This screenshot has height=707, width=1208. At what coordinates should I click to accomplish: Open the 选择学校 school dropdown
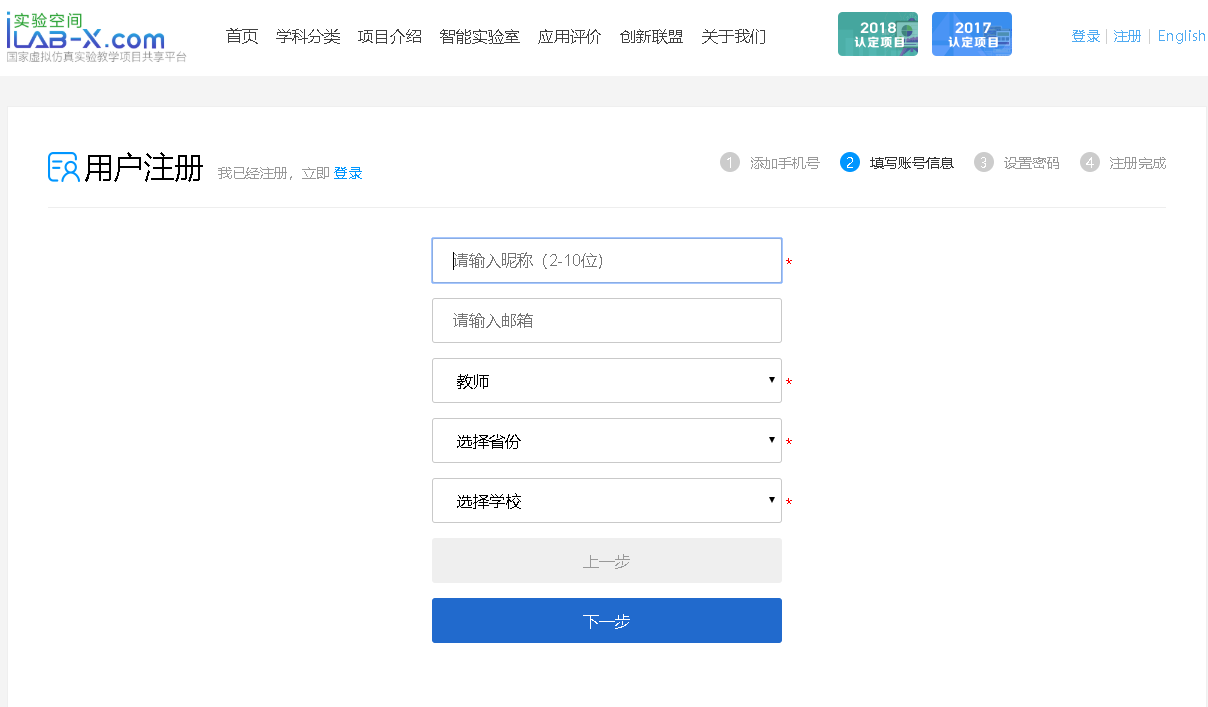pyautogui.click(x=606, y=501)
